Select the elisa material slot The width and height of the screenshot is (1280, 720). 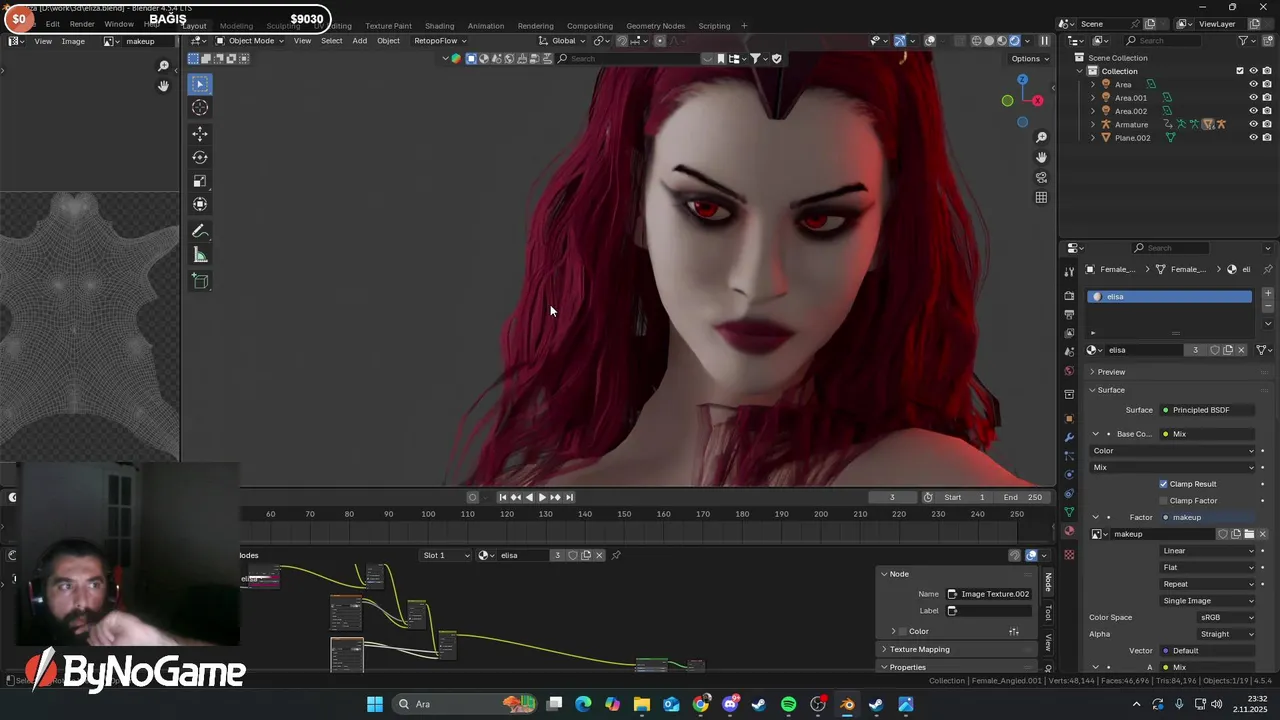1169,297
